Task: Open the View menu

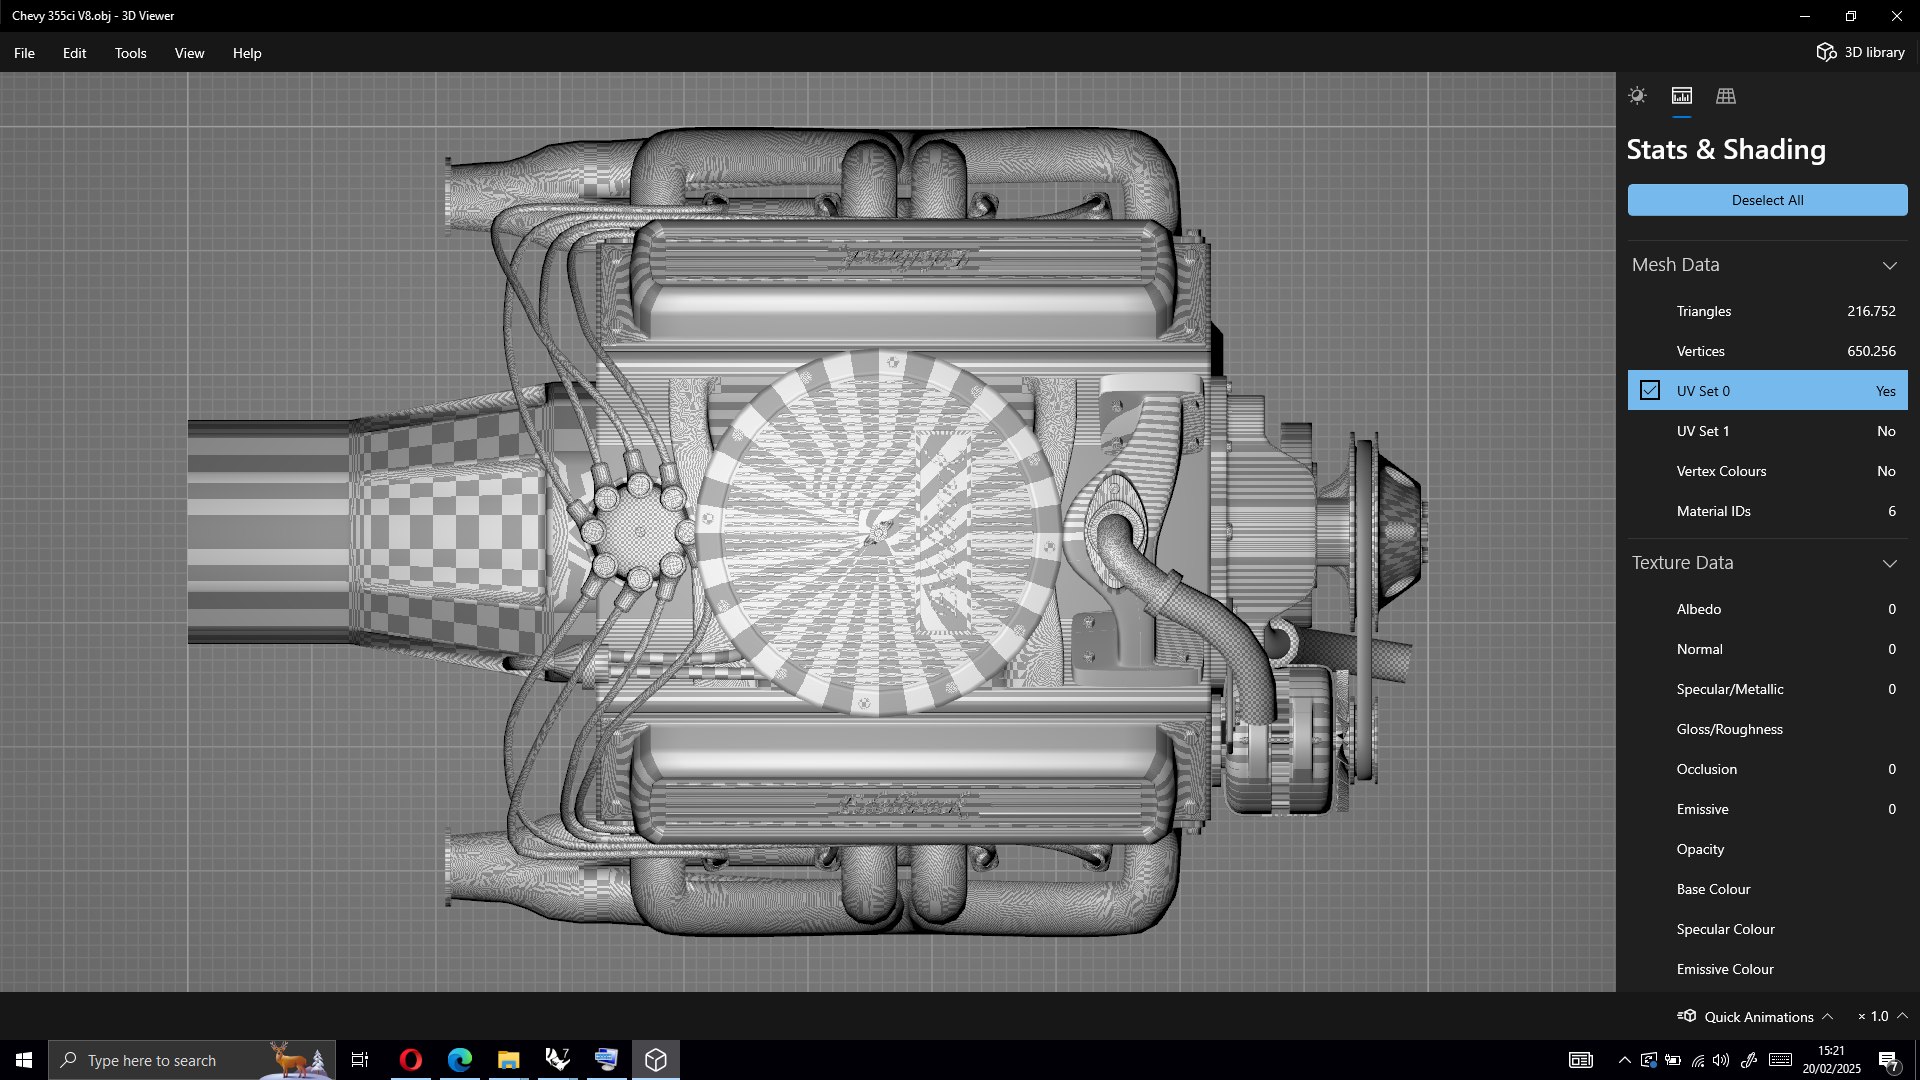Action: (189, 53)
